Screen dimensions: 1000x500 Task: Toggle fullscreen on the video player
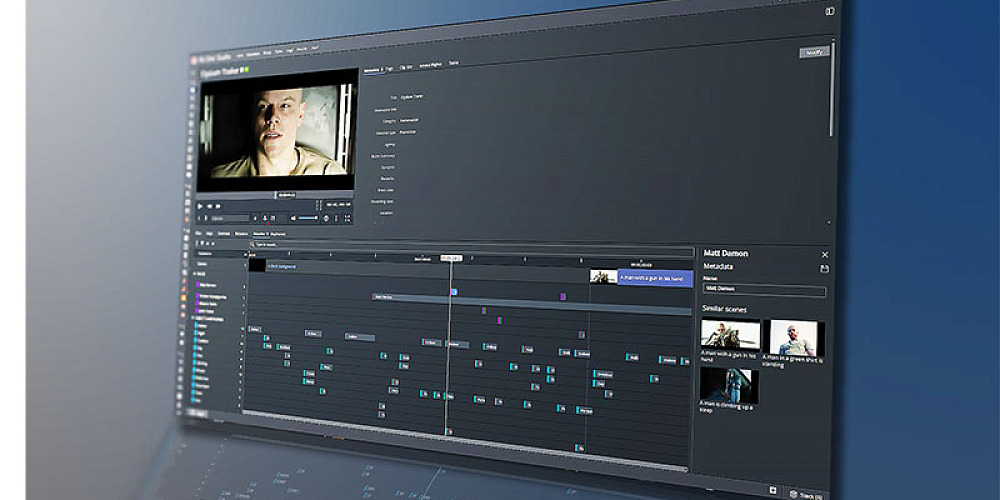(348, 218)
